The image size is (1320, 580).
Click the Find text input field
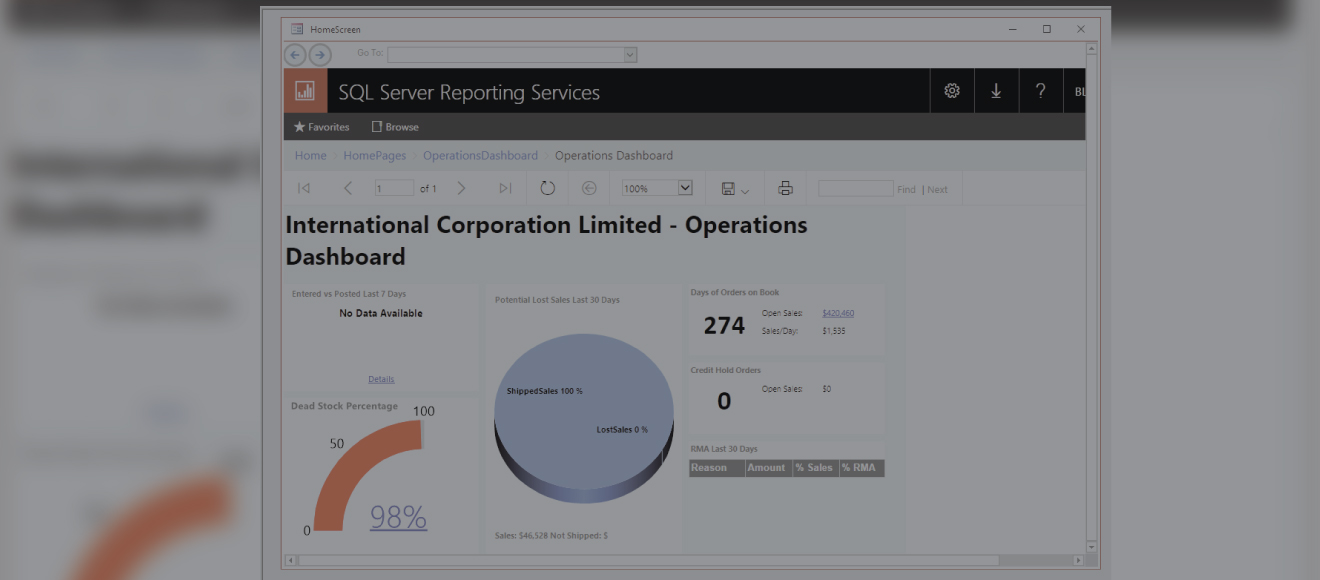click(855, 188)
